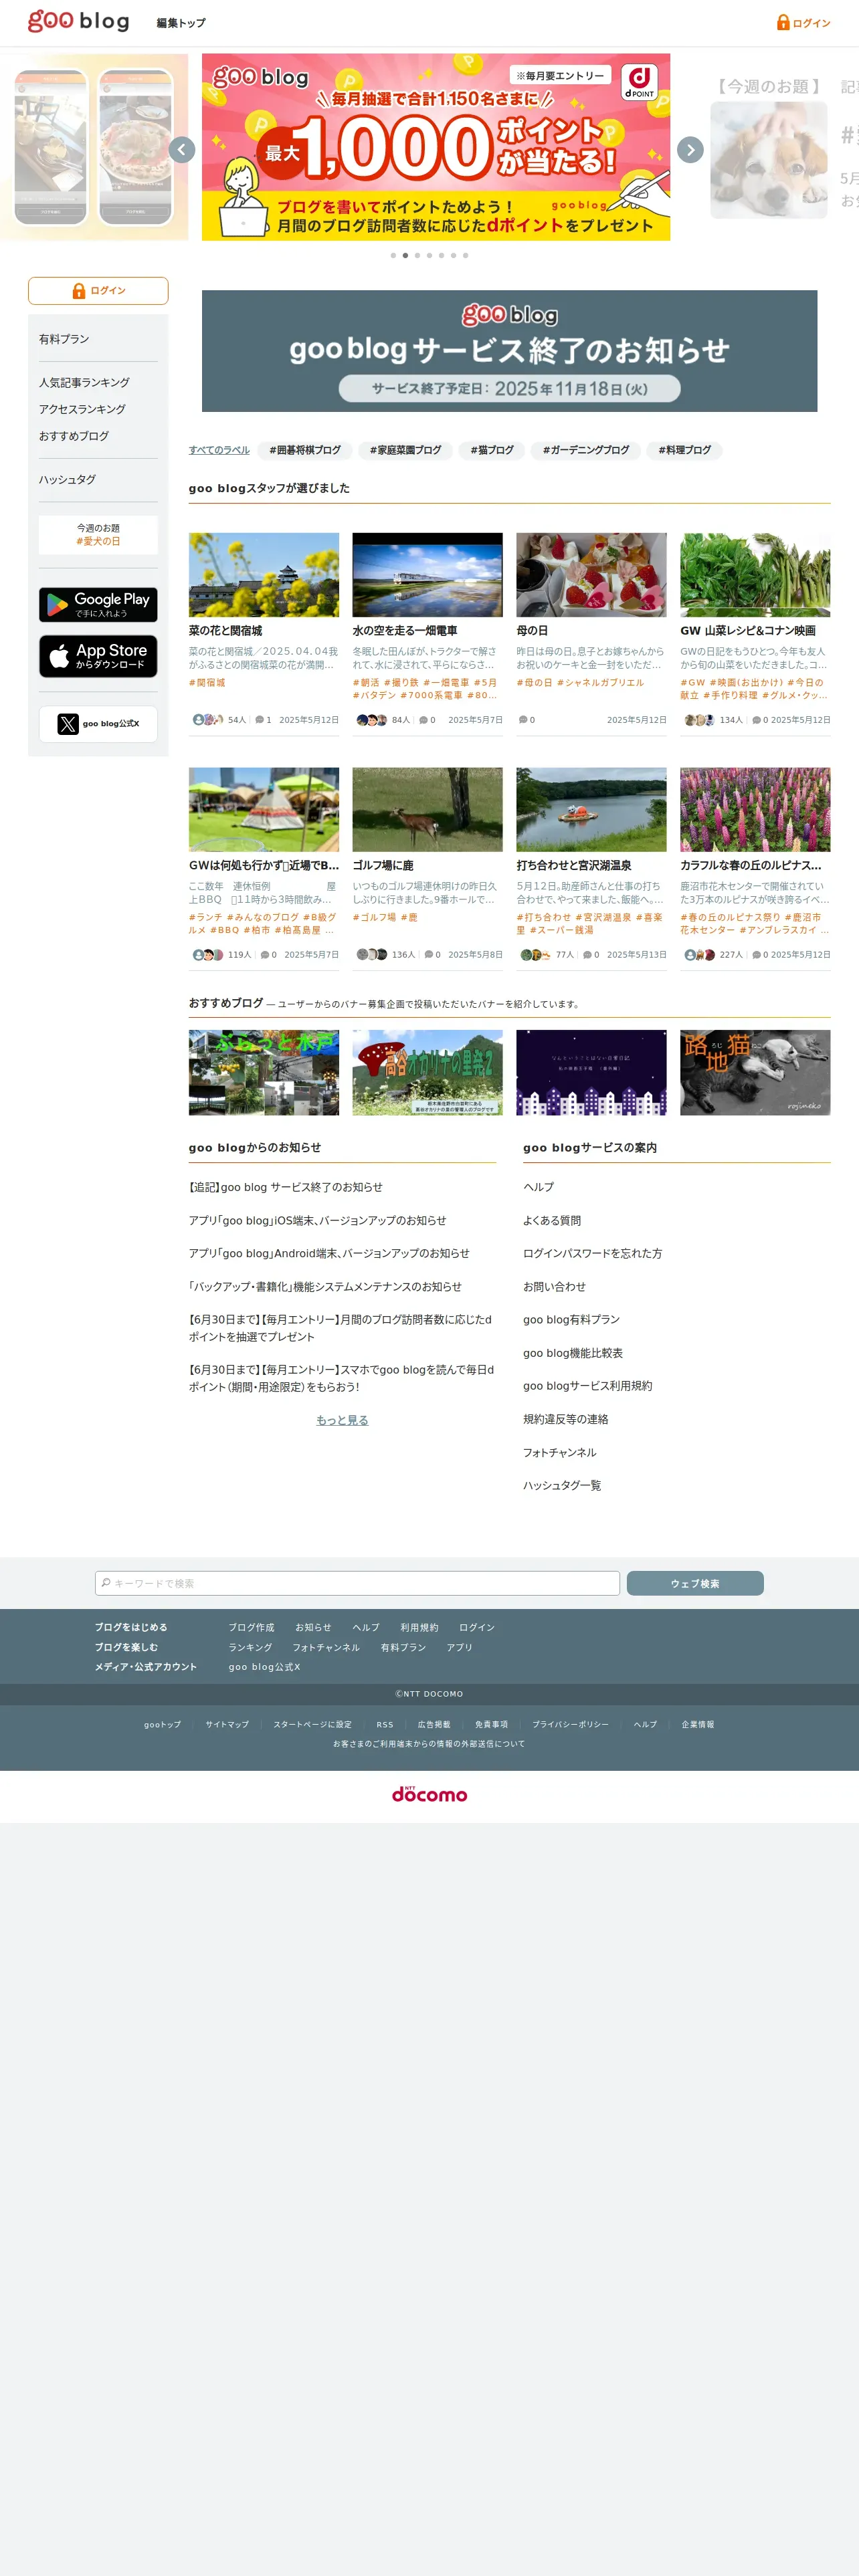The image size is (859, 2576).
Task: Click the 今週のお題 dog picture
Action: (769, 160)
